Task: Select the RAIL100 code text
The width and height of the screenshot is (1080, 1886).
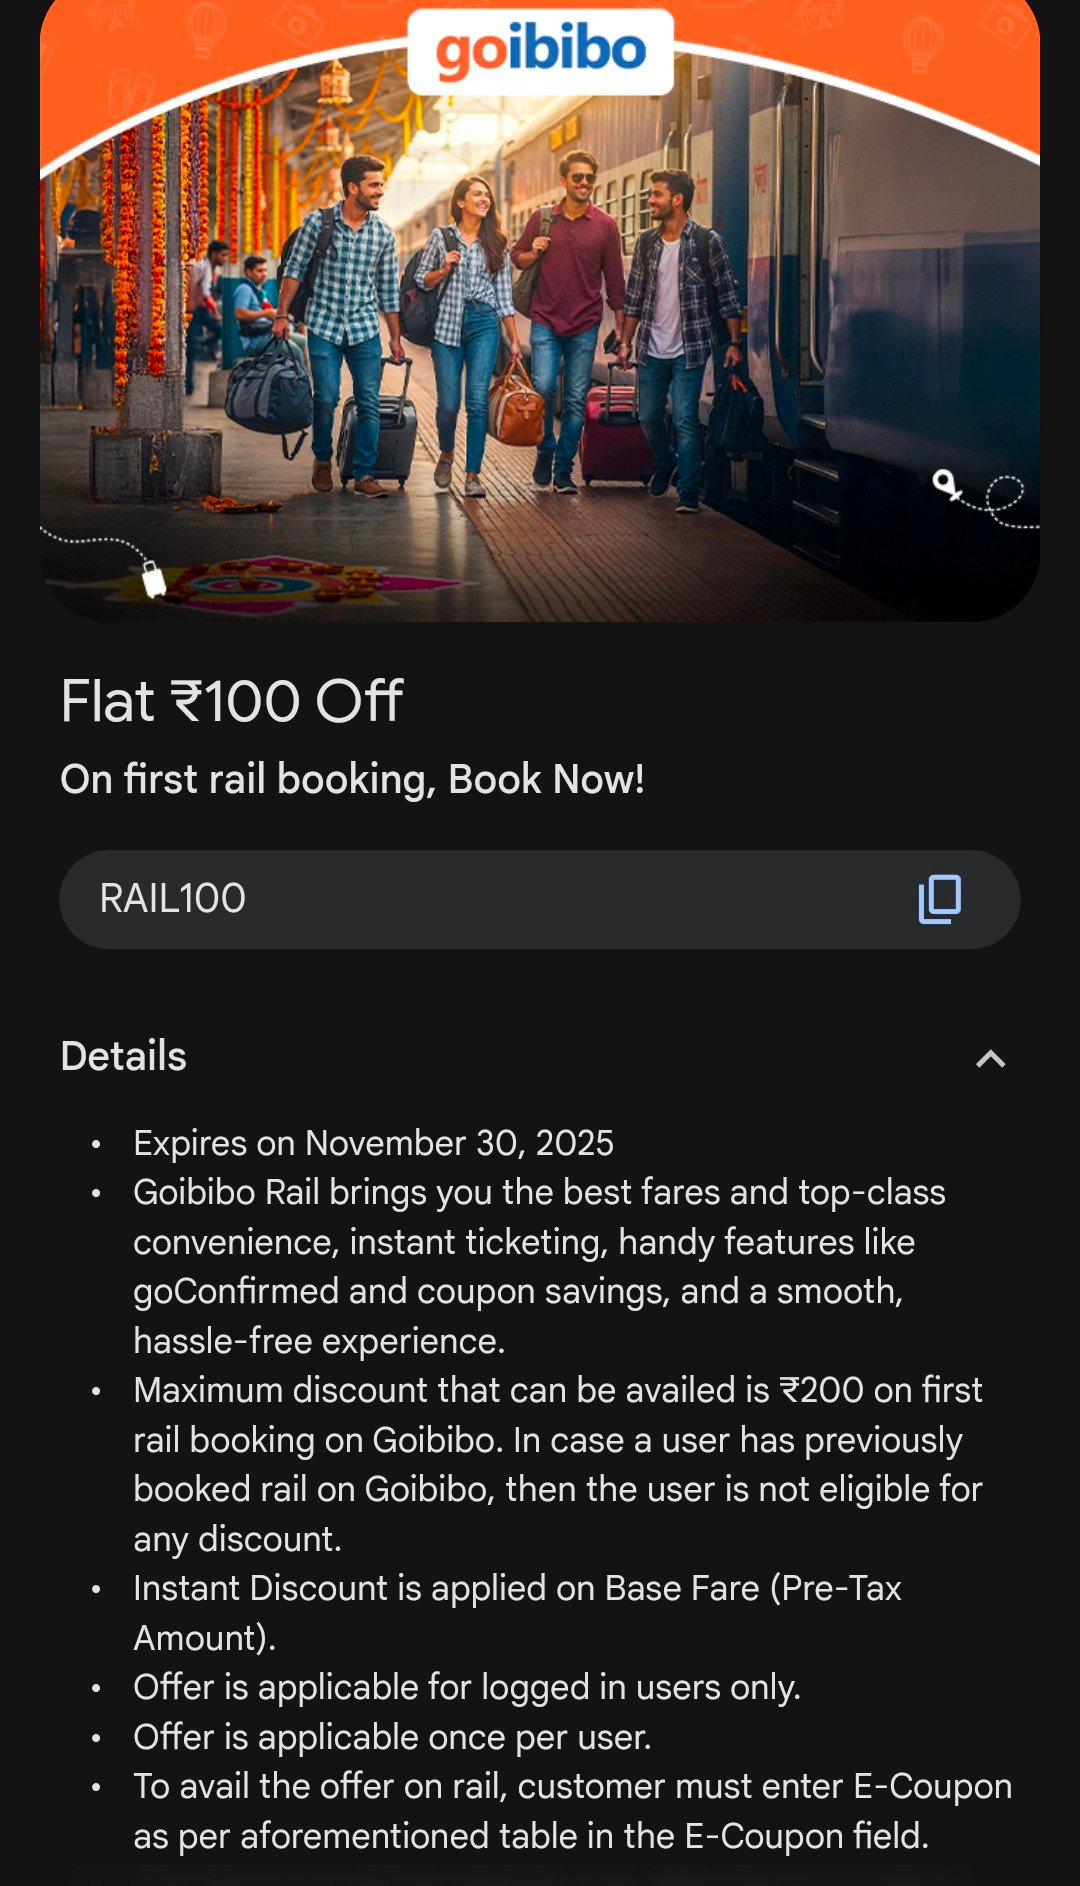Action: pos(173,899)
